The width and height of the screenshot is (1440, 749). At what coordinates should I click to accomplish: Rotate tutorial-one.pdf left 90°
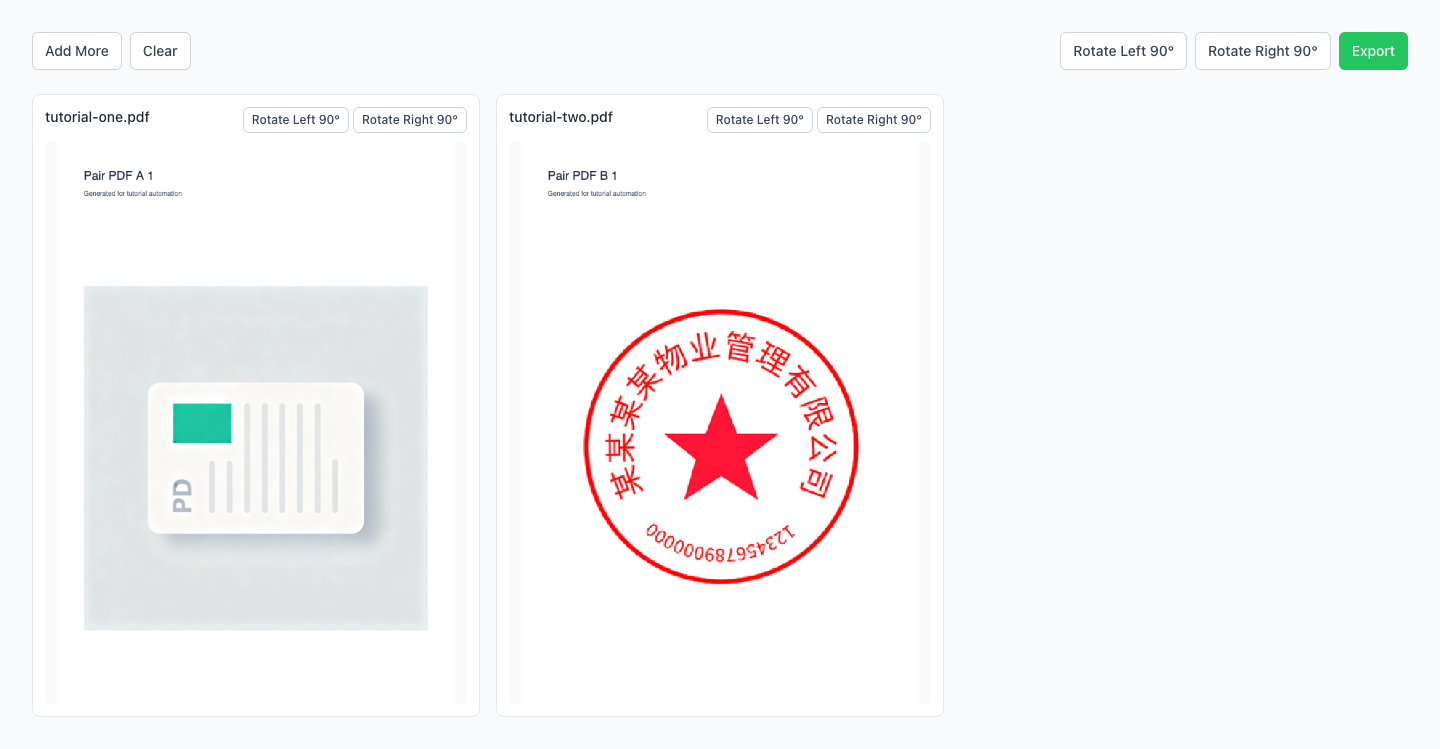[x=295, y=120]
